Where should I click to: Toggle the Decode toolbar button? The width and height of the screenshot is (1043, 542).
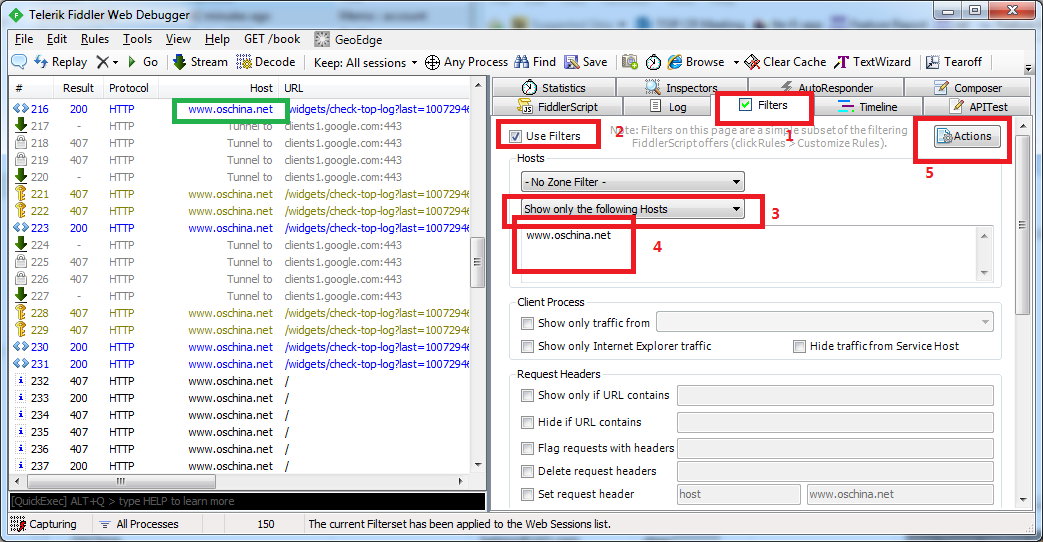266,62
